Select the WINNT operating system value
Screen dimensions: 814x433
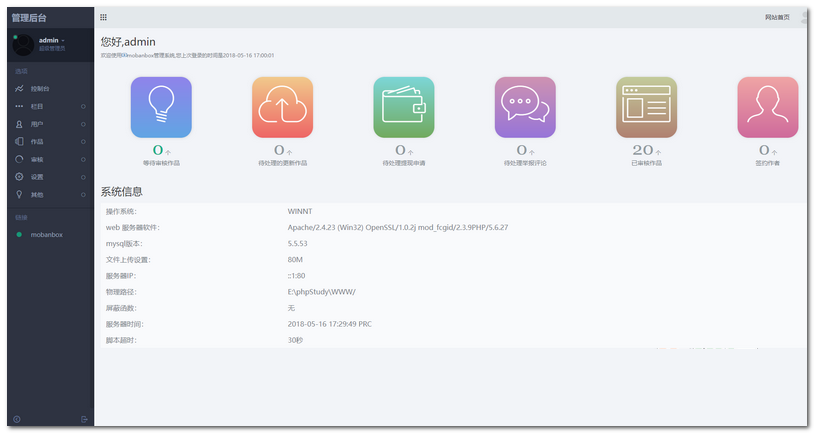[300, 211]
